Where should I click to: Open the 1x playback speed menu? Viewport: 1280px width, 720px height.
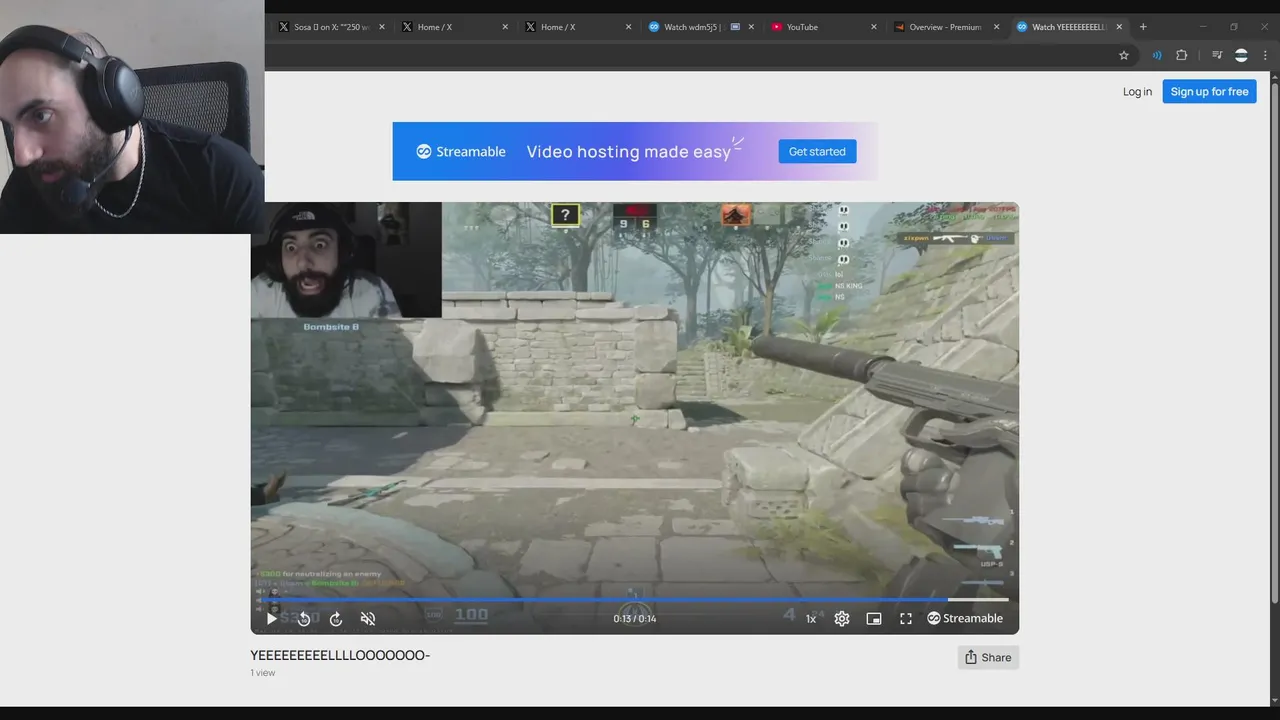811,619
